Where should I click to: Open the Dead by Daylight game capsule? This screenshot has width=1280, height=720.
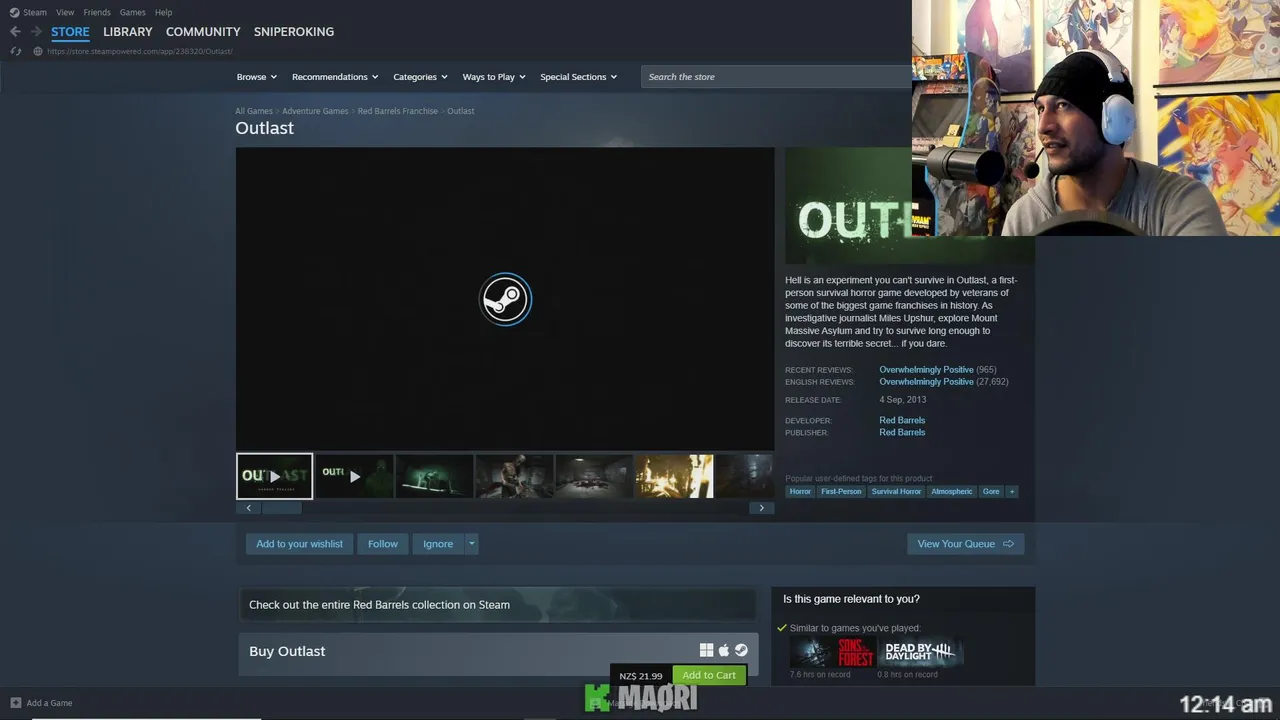[x=921, y=653]
